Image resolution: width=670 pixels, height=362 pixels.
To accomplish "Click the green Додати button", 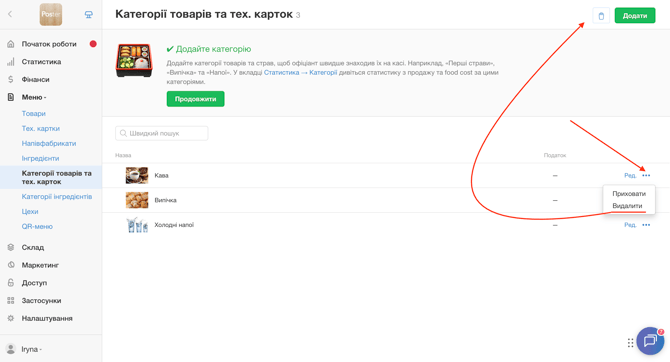I will [635, 16].
